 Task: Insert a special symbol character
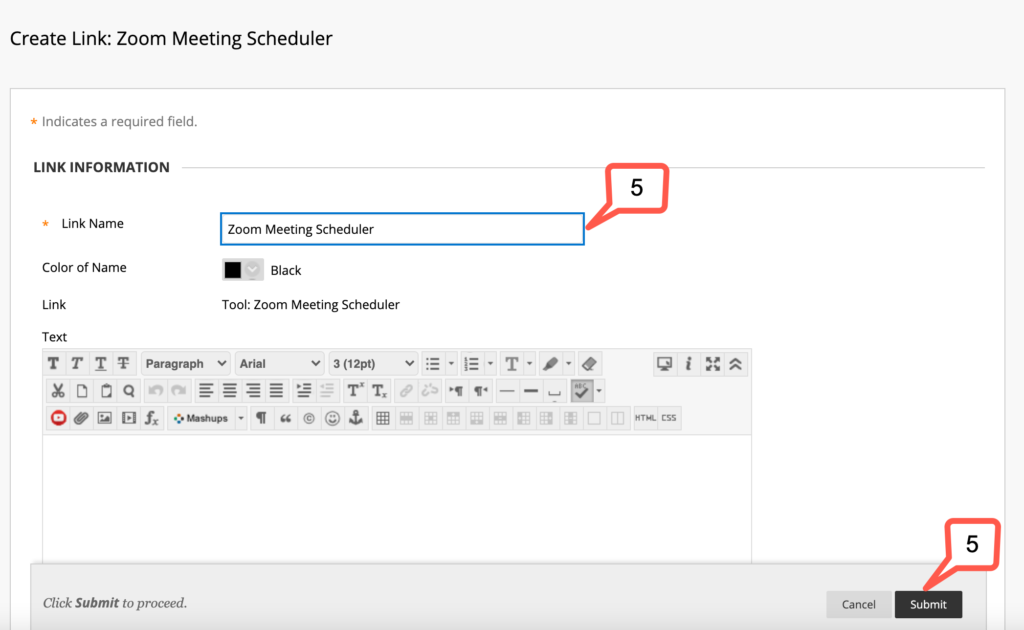coord(309,418)
